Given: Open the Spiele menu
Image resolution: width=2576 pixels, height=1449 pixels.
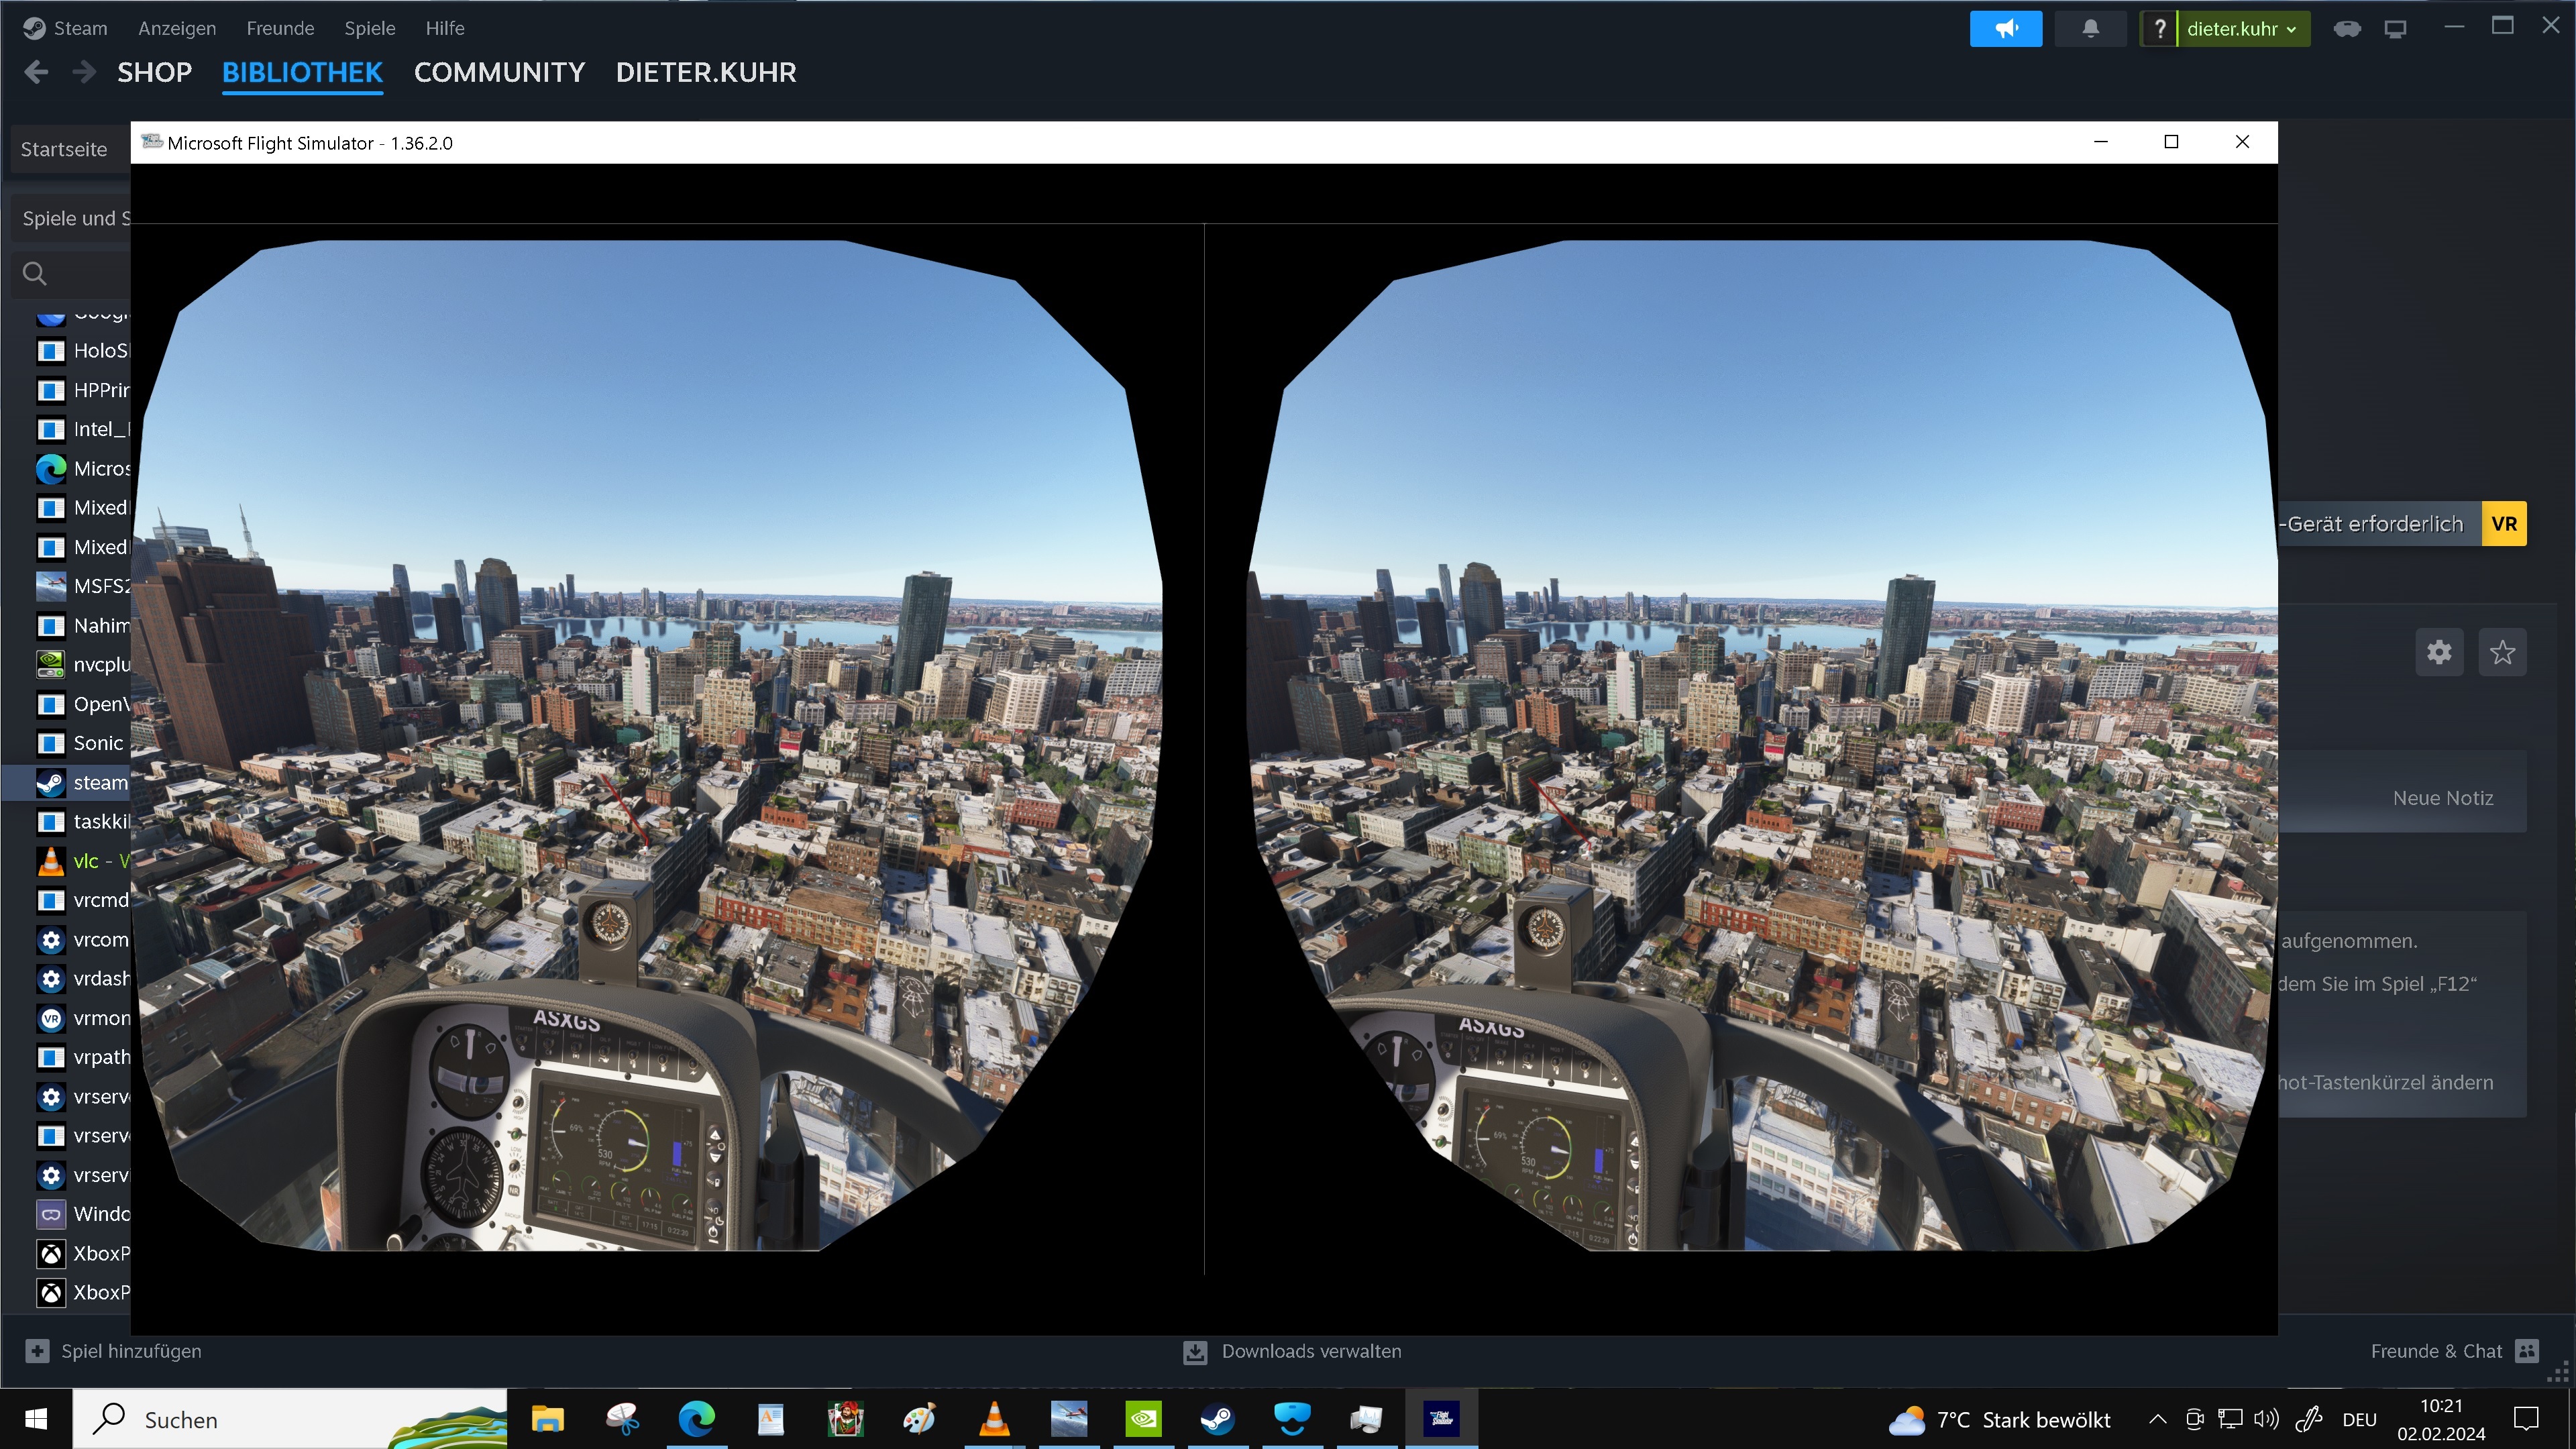Looking at the screenshot, I should tap(370, 28).
